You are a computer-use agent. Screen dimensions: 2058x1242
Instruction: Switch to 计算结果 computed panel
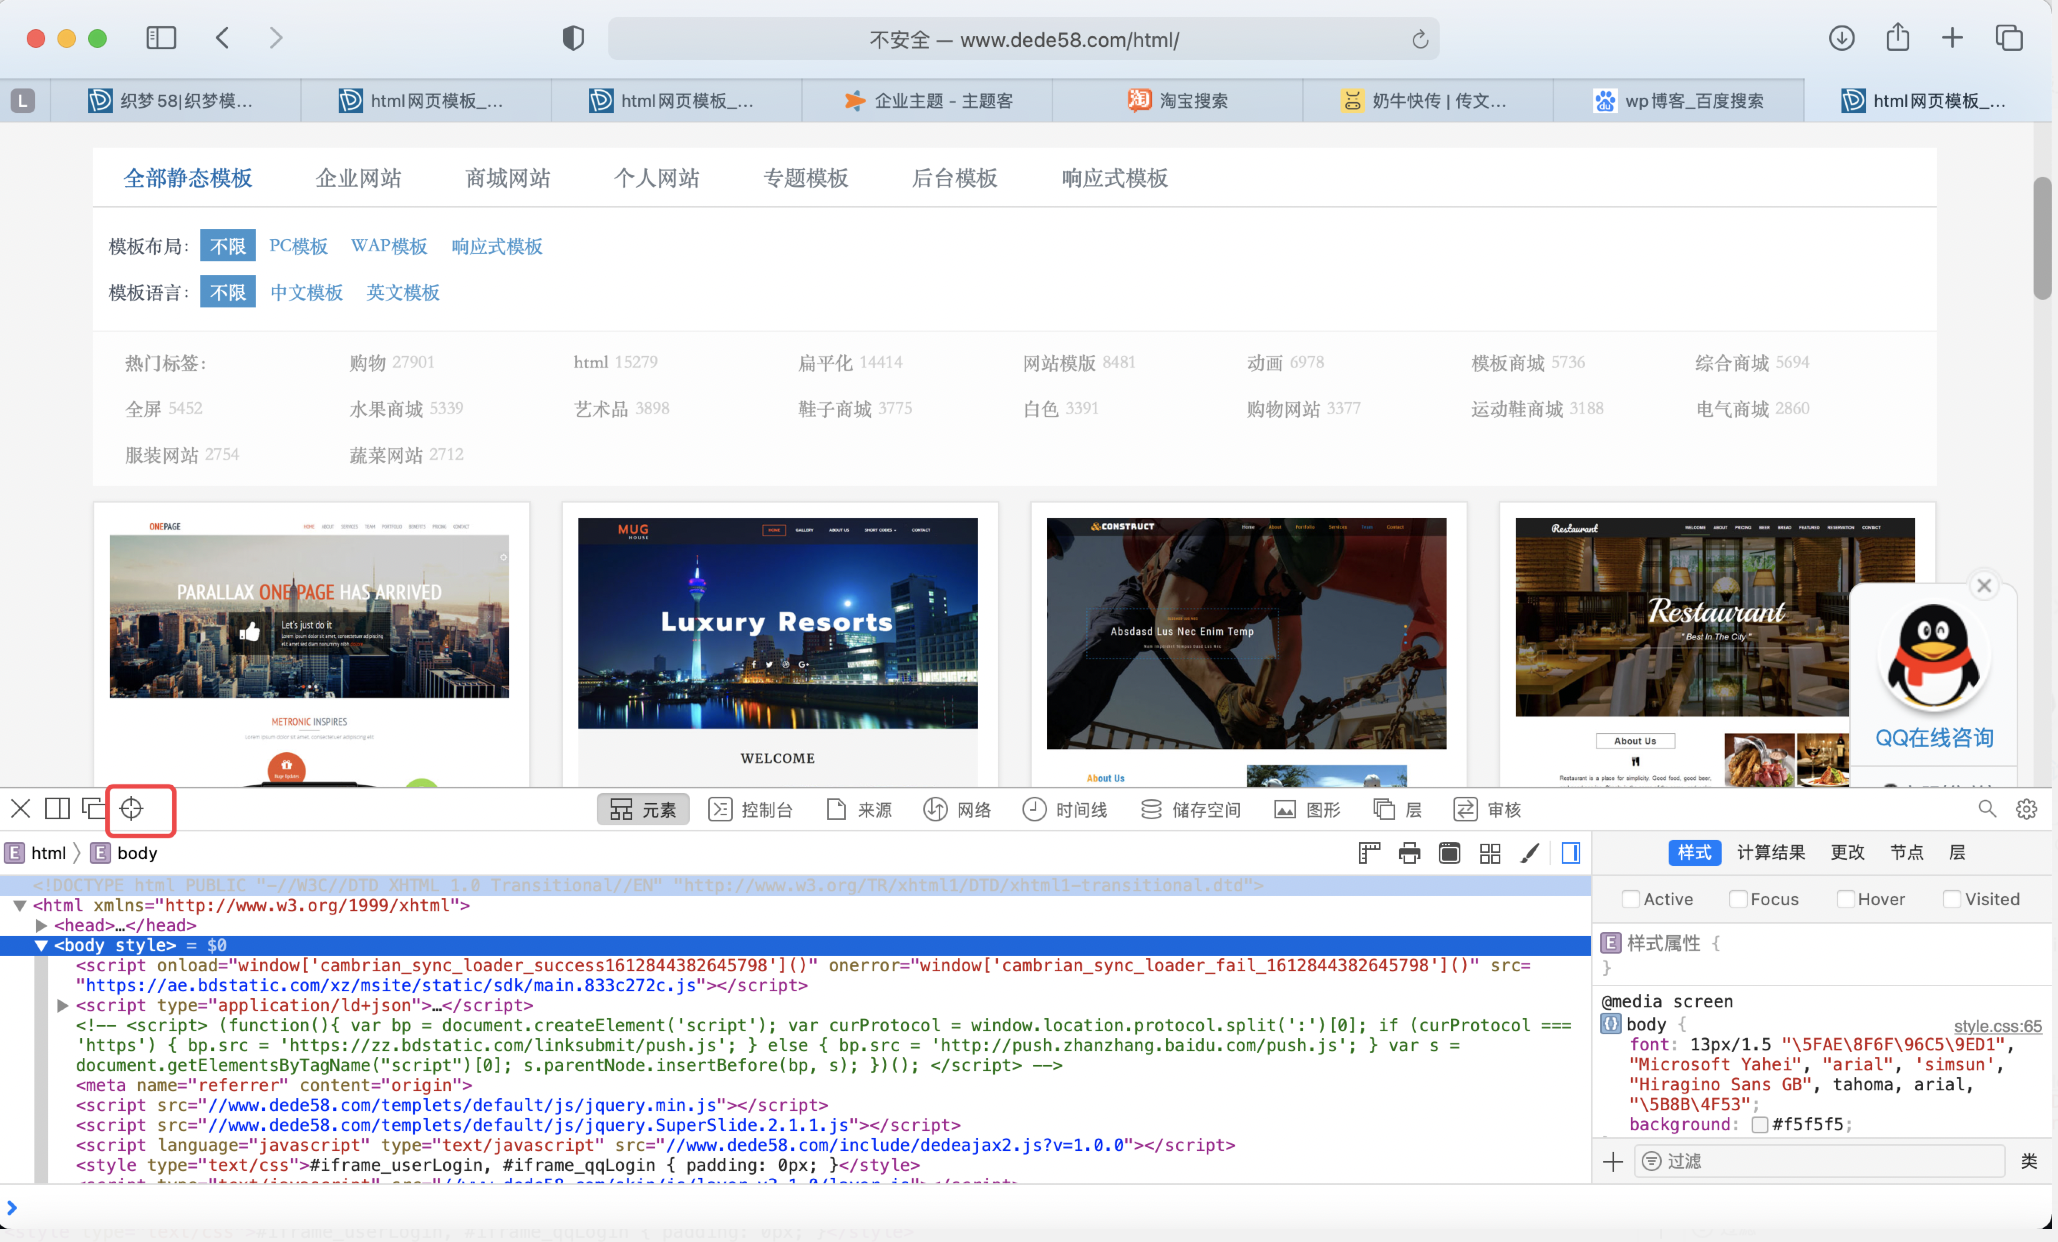[x=1771, y=852]
